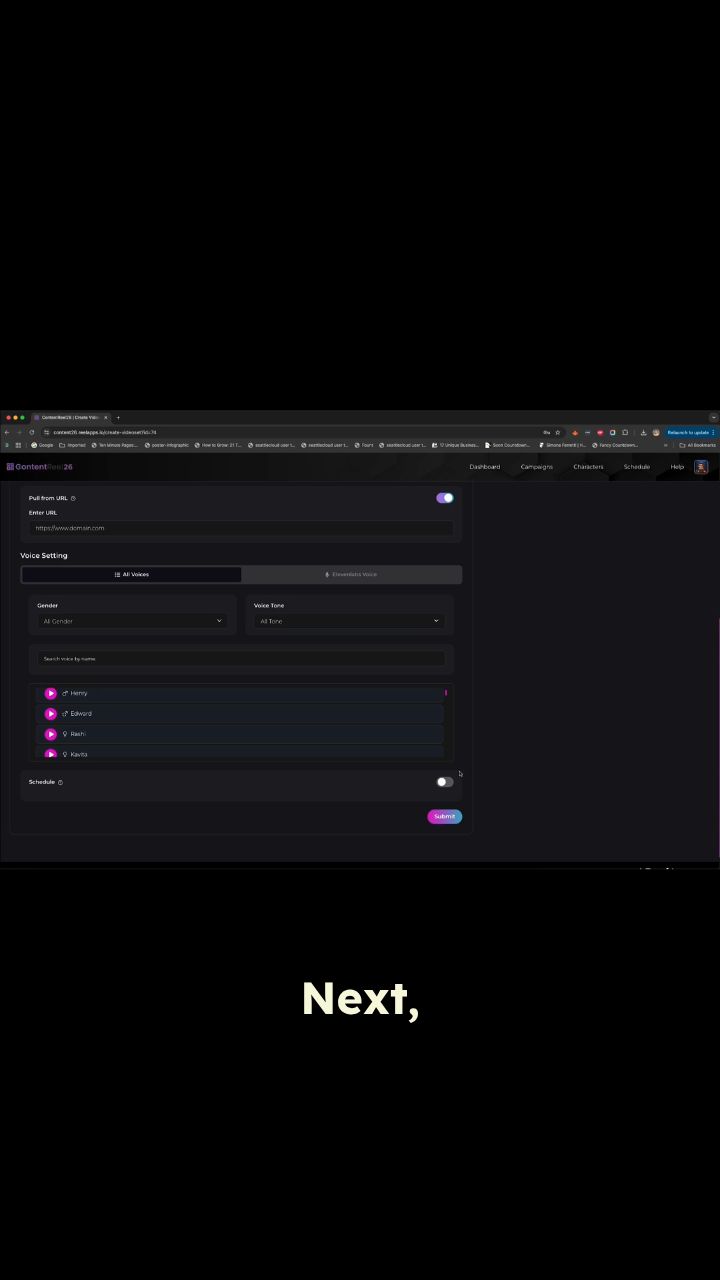Go to the Dashboard page
Viewport: 720px width, 1280px height.
tap(484, 467)
